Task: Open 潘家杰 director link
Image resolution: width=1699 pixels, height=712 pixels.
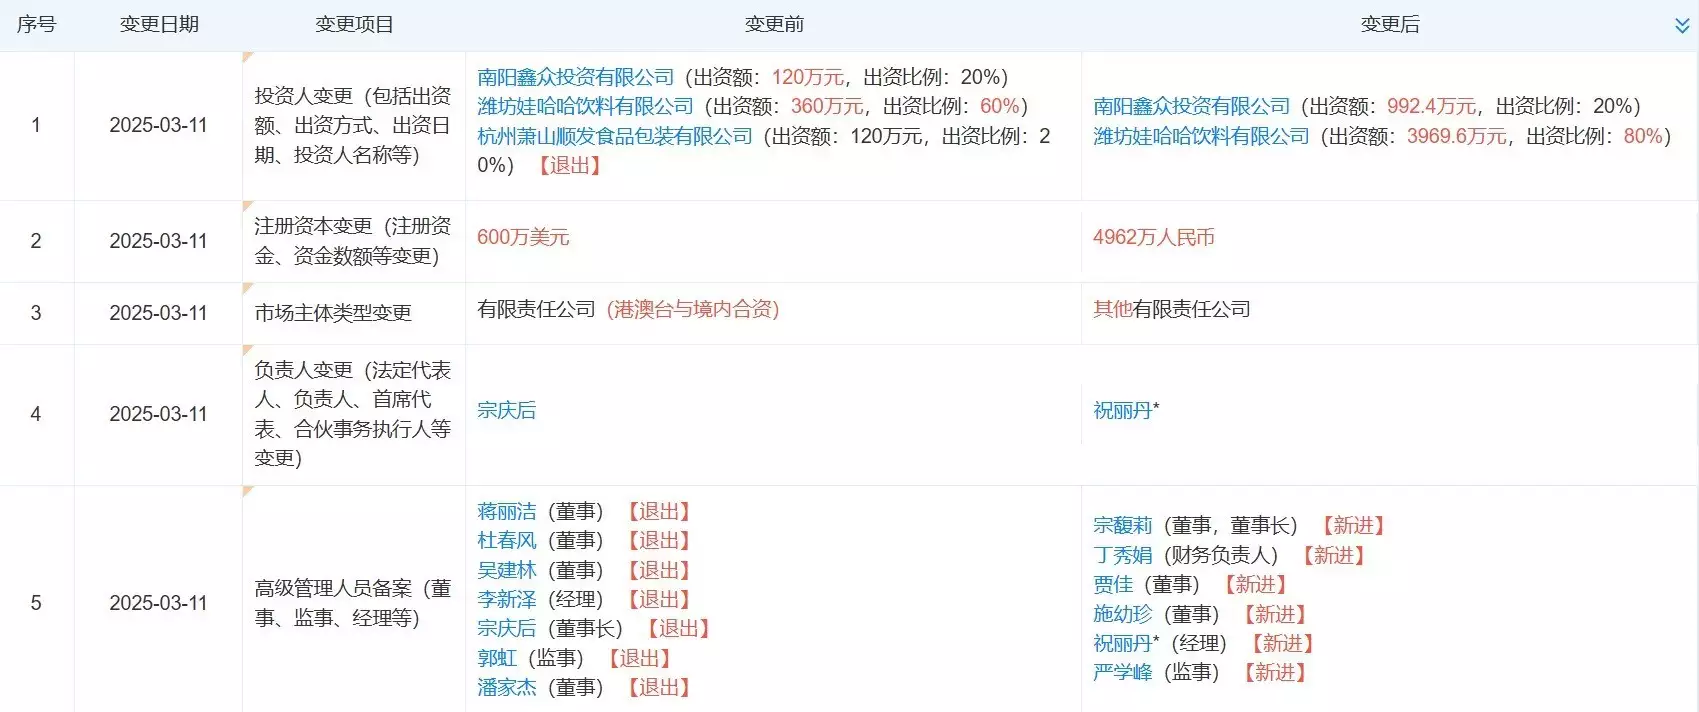Action: pos(507,687)
